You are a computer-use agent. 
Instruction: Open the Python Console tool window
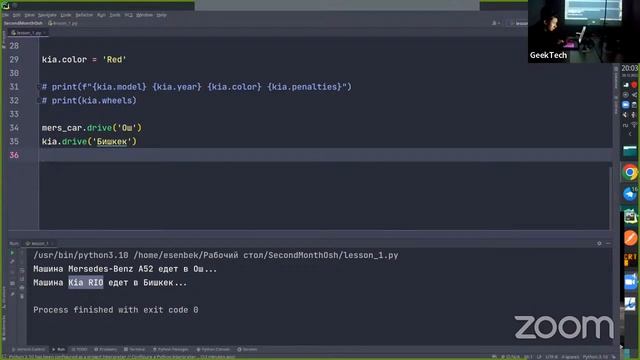[x=213, y=349]
